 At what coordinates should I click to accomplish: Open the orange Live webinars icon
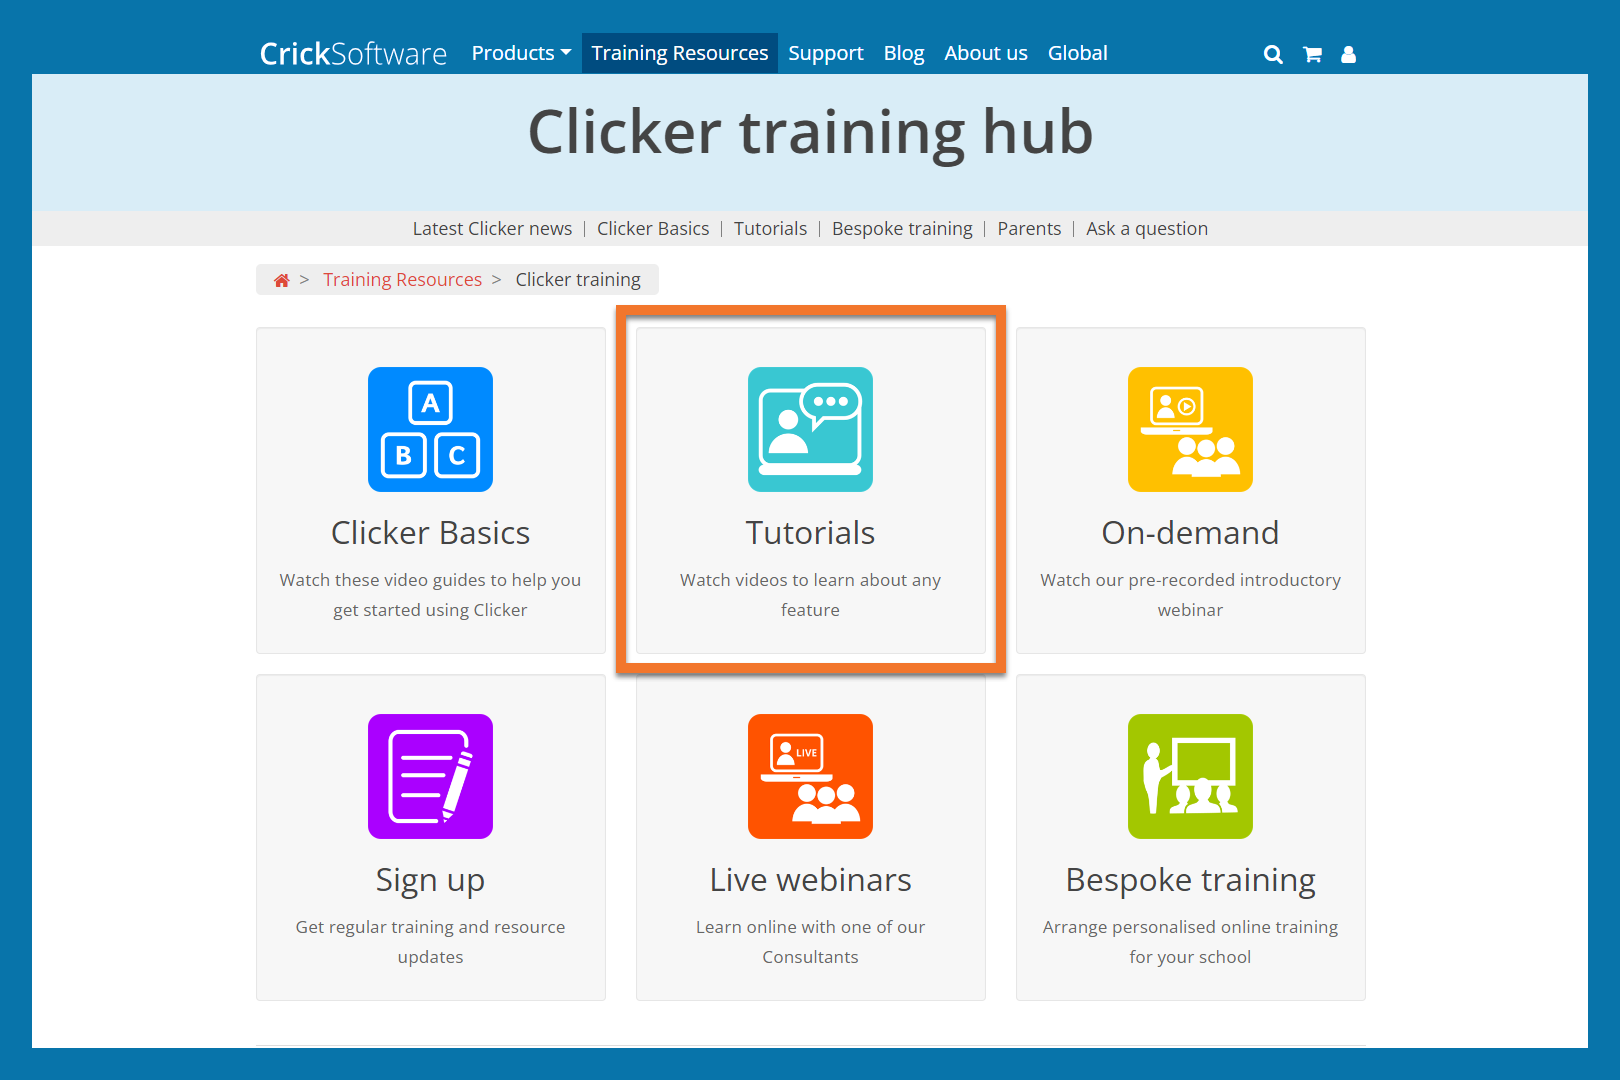pos(810,776)
